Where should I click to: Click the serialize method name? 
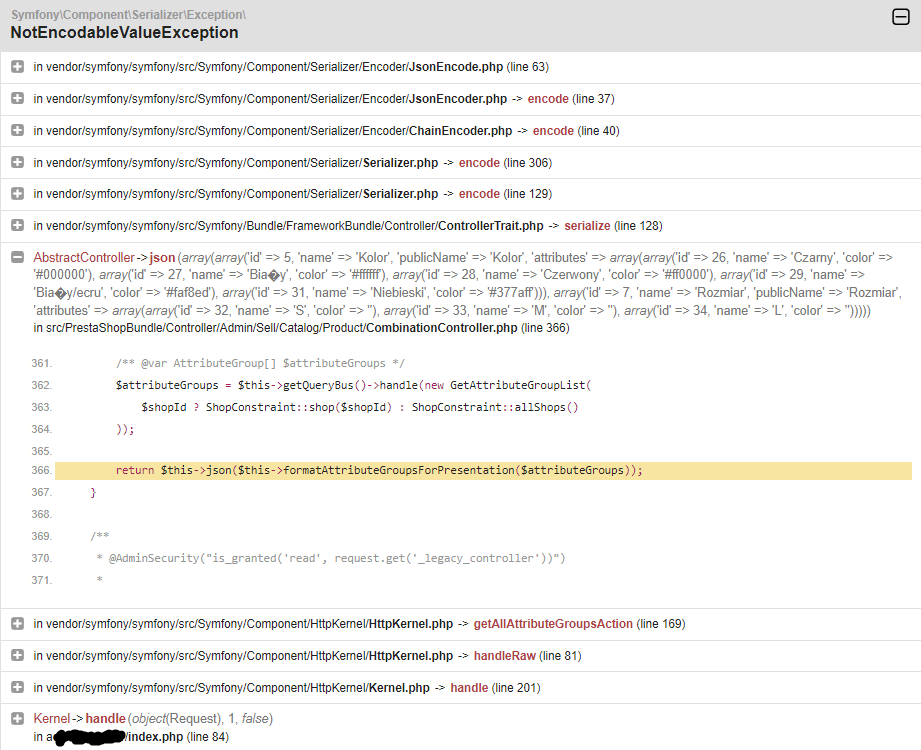click(x=587, y=226)
